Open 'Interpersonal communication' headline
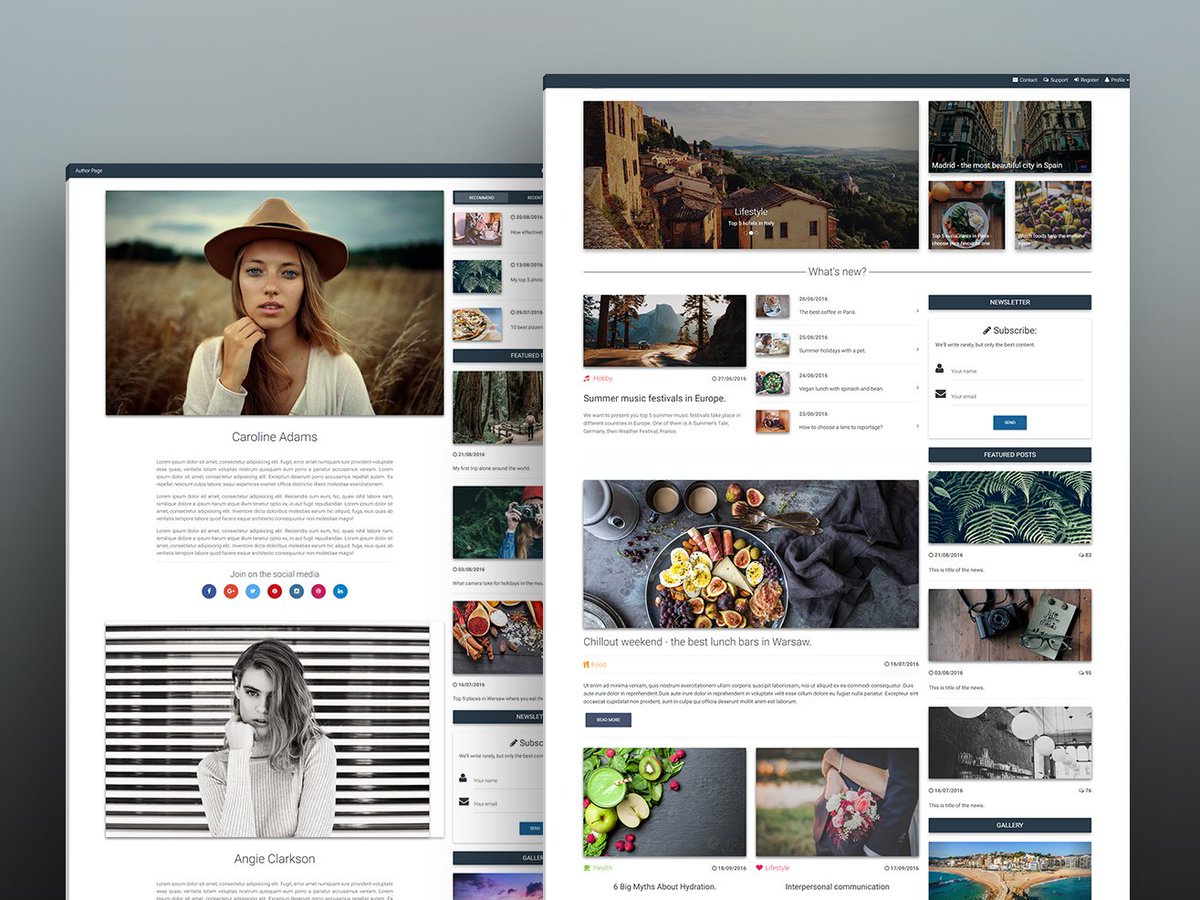This screenshot has width=1200, height=900. pos(837,887)
